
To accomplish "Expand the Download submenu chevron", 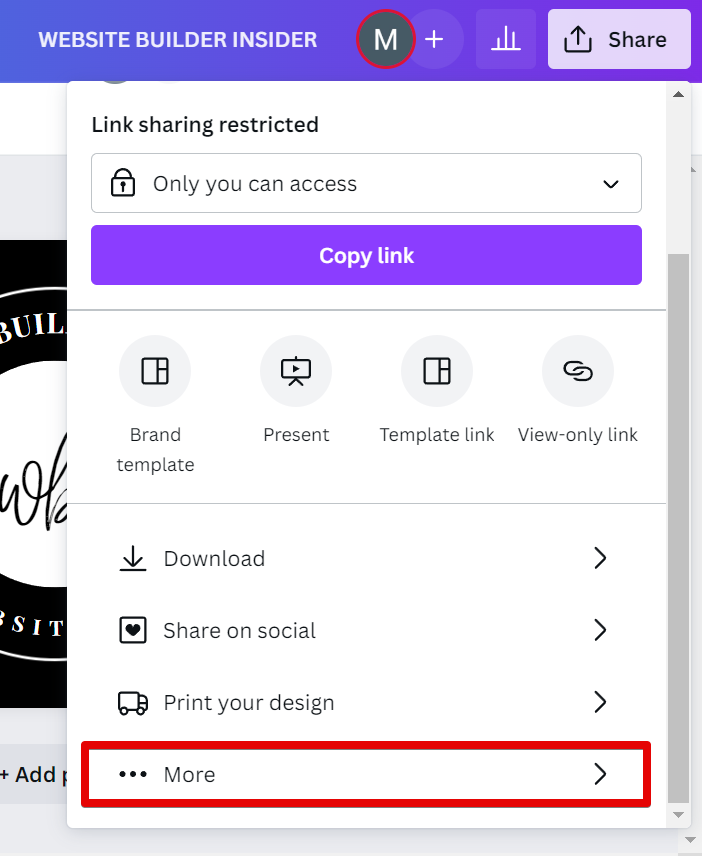I will [600, 559].
